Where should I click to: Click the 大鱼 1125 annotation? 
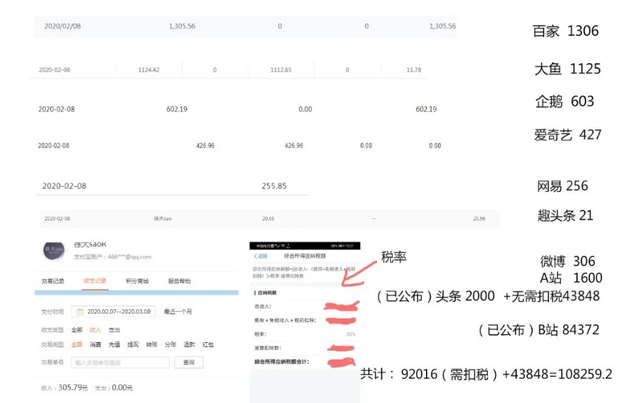[x=567, y=69]
